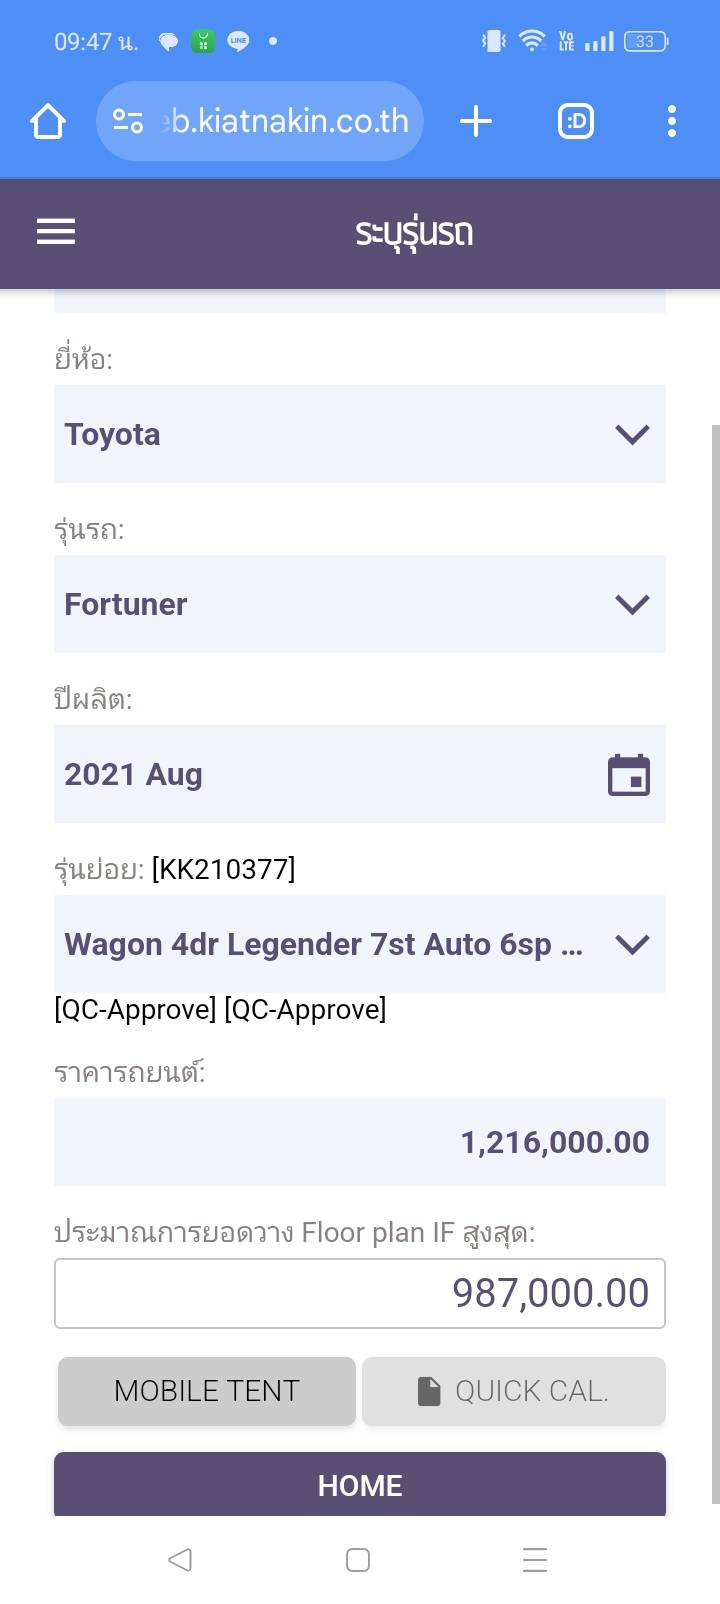Image resolution: width=720 pixels, height=1604 pixels.
Task: Open a new browser tab
Action: point(476,122)
